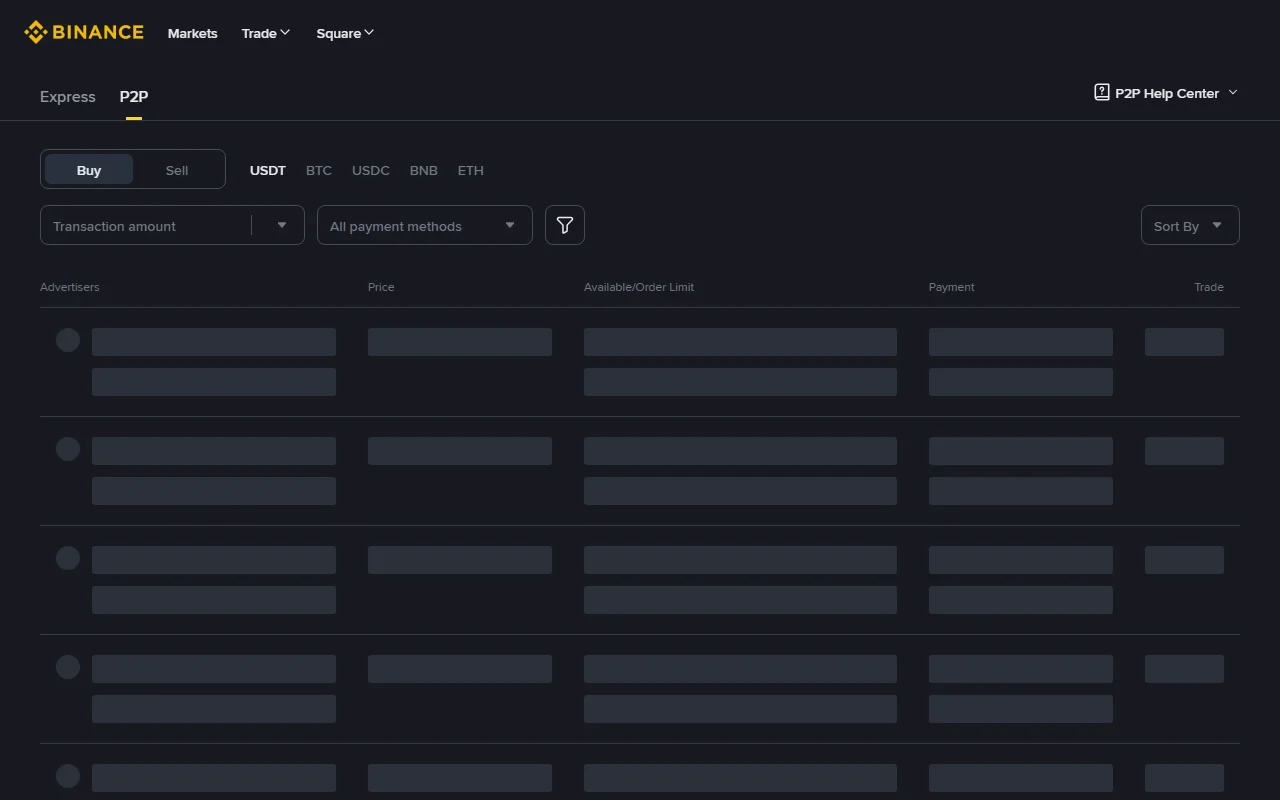
Task: Expand the Trade menu
Action: (266, 33)
